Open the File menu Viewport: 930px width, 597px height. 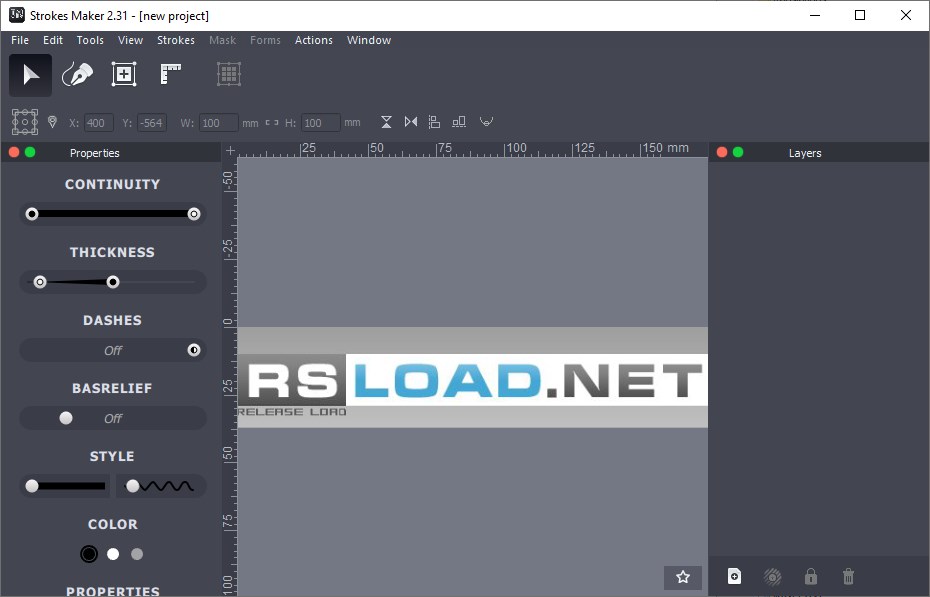pyautogui.click(x=20, y=40)
